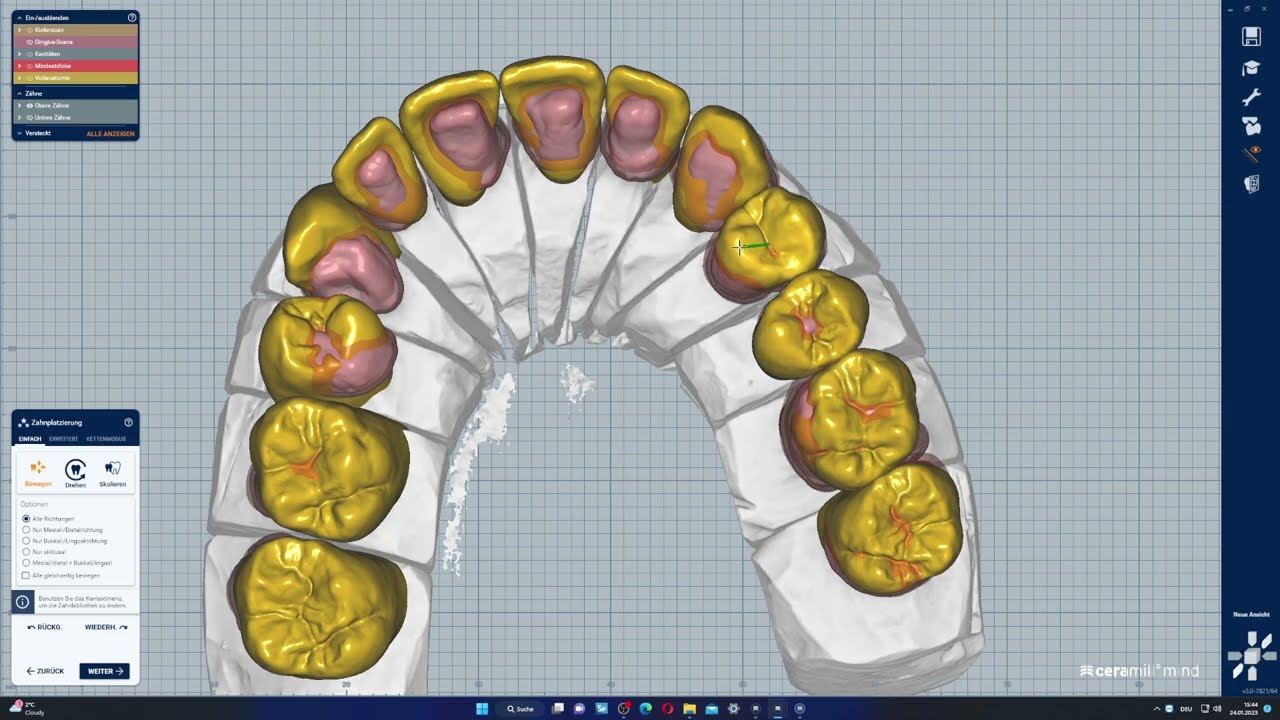
Task: Switch to the EINFACH tab
Action: click(x=30, y=439)
